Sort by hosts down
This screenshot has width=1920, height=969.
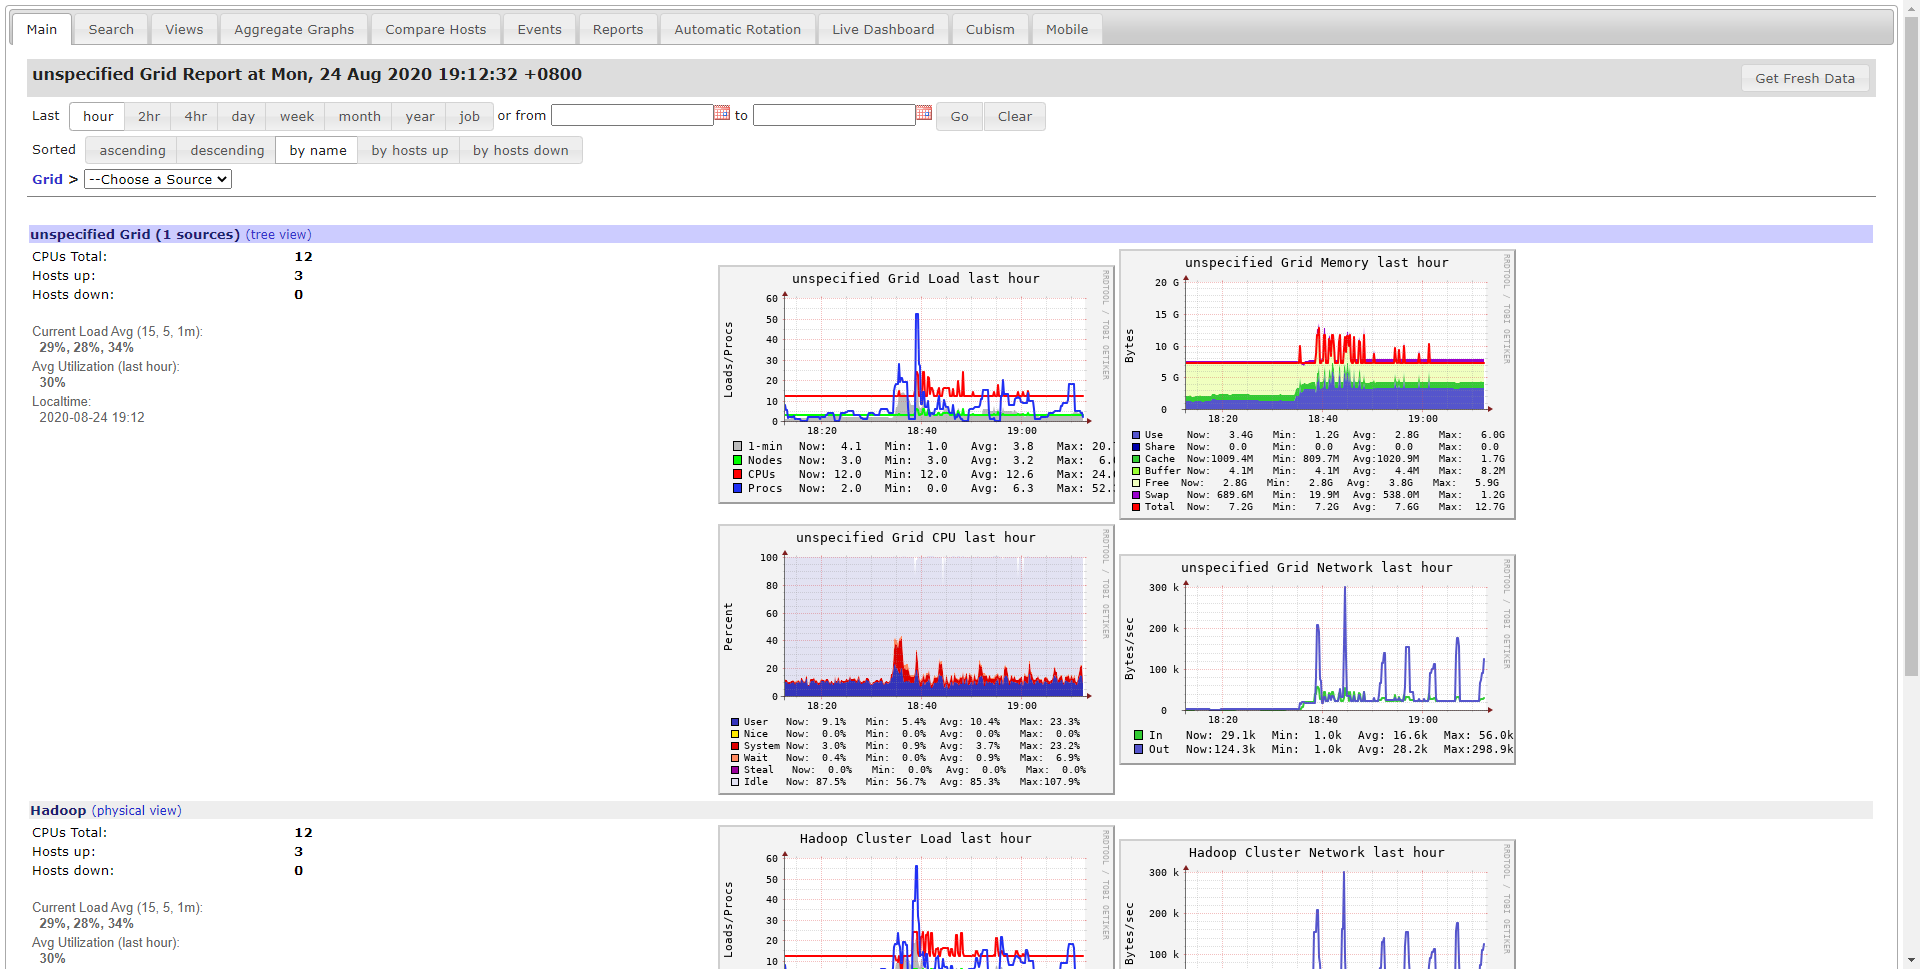[521, 151]
